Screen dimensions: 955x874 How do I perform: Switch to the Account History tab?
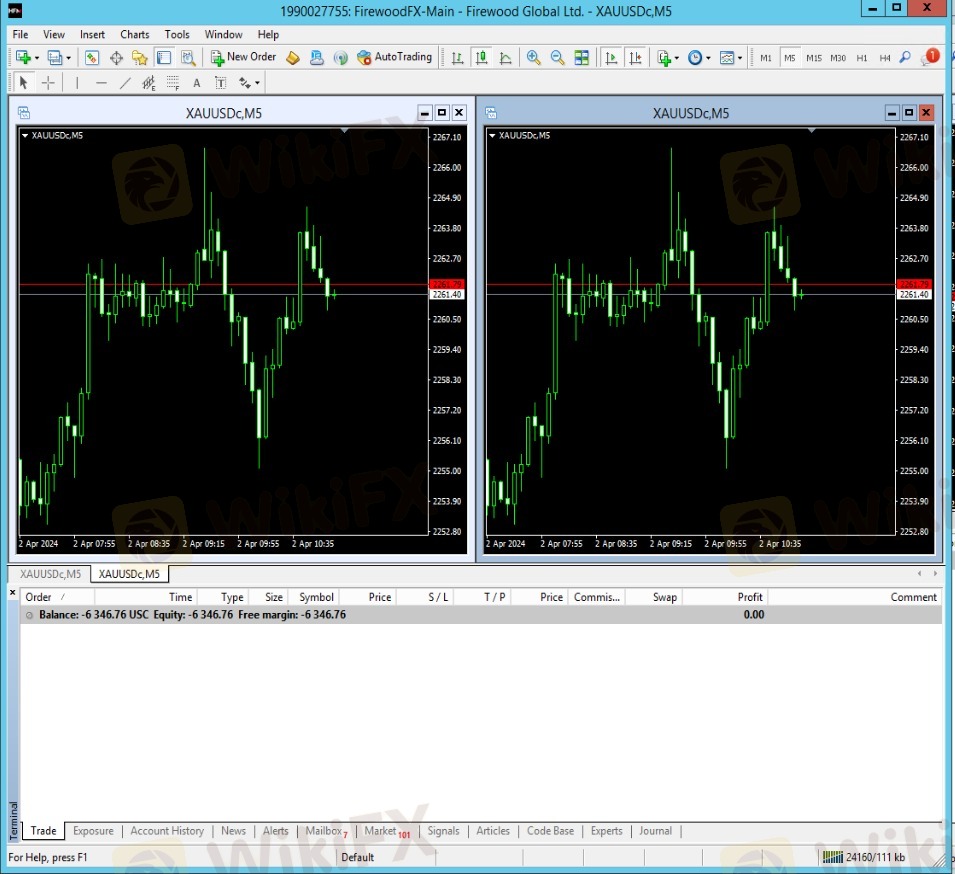[x=167, y=831]
